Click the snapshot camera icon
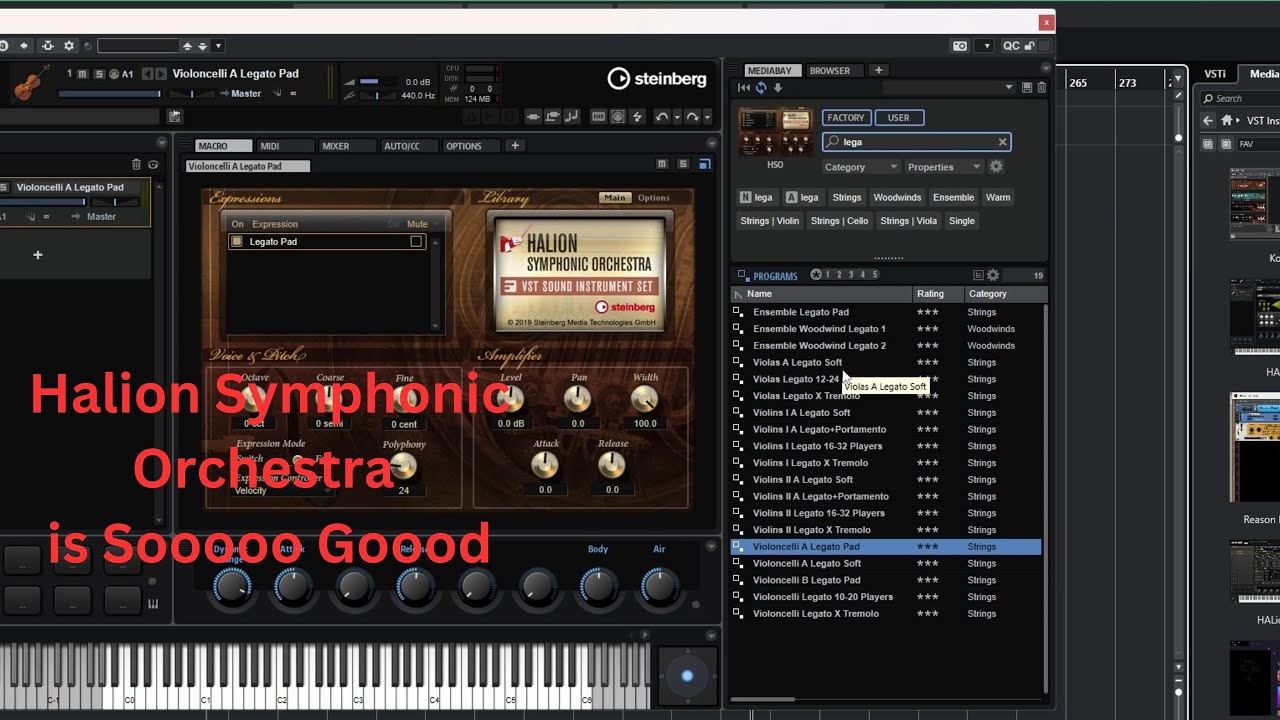 [960, 46]
